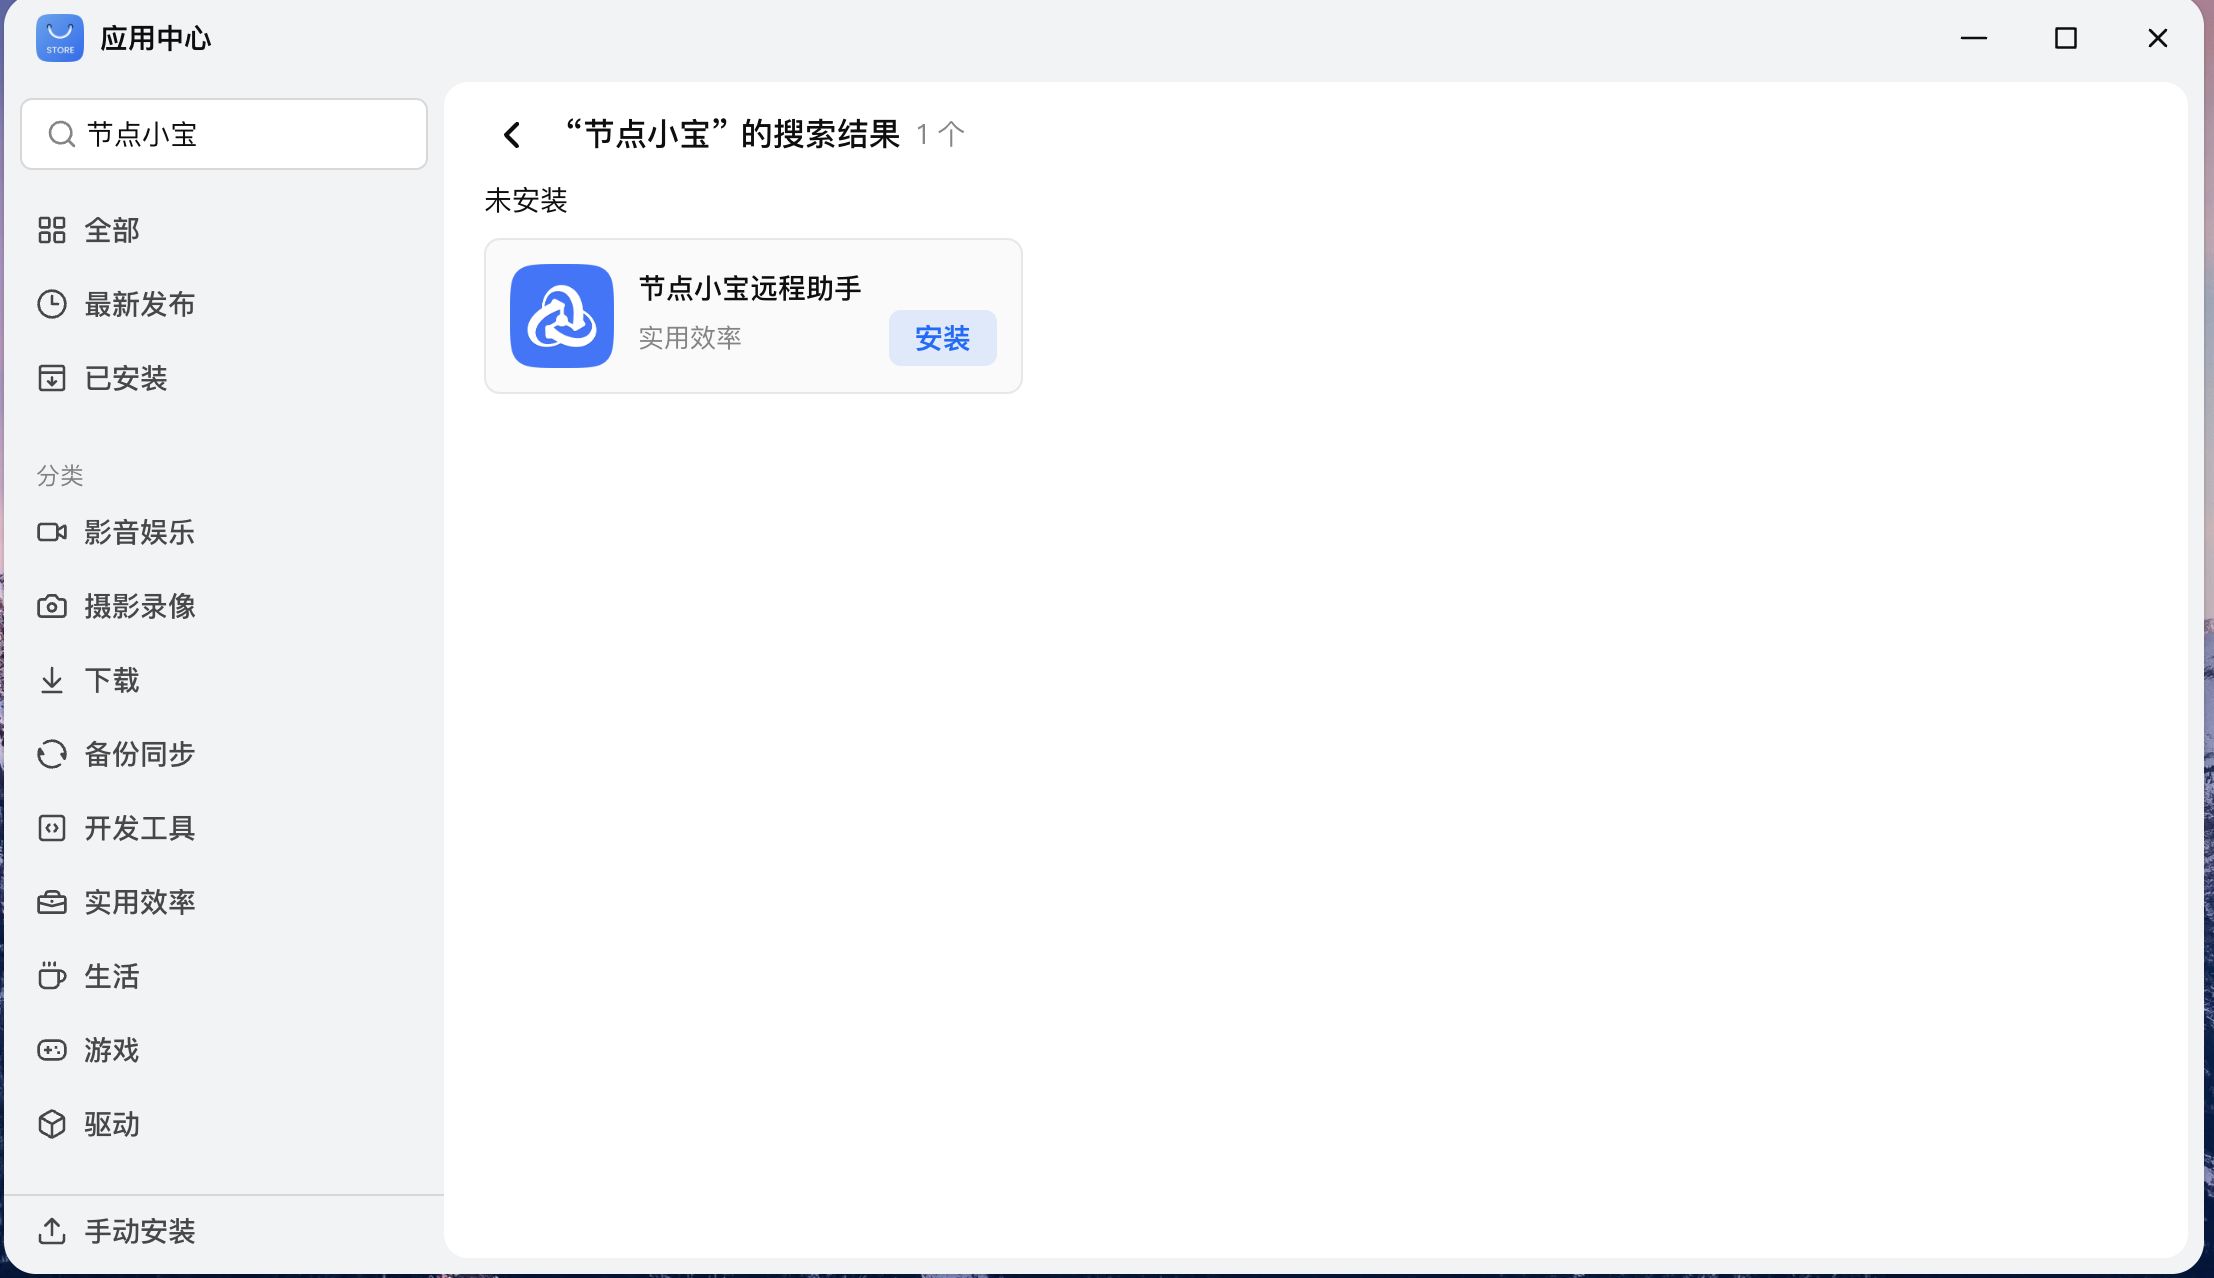Click the search magnifier icon
Viewport: 2214px width, 1278px height.
point(62,134)
